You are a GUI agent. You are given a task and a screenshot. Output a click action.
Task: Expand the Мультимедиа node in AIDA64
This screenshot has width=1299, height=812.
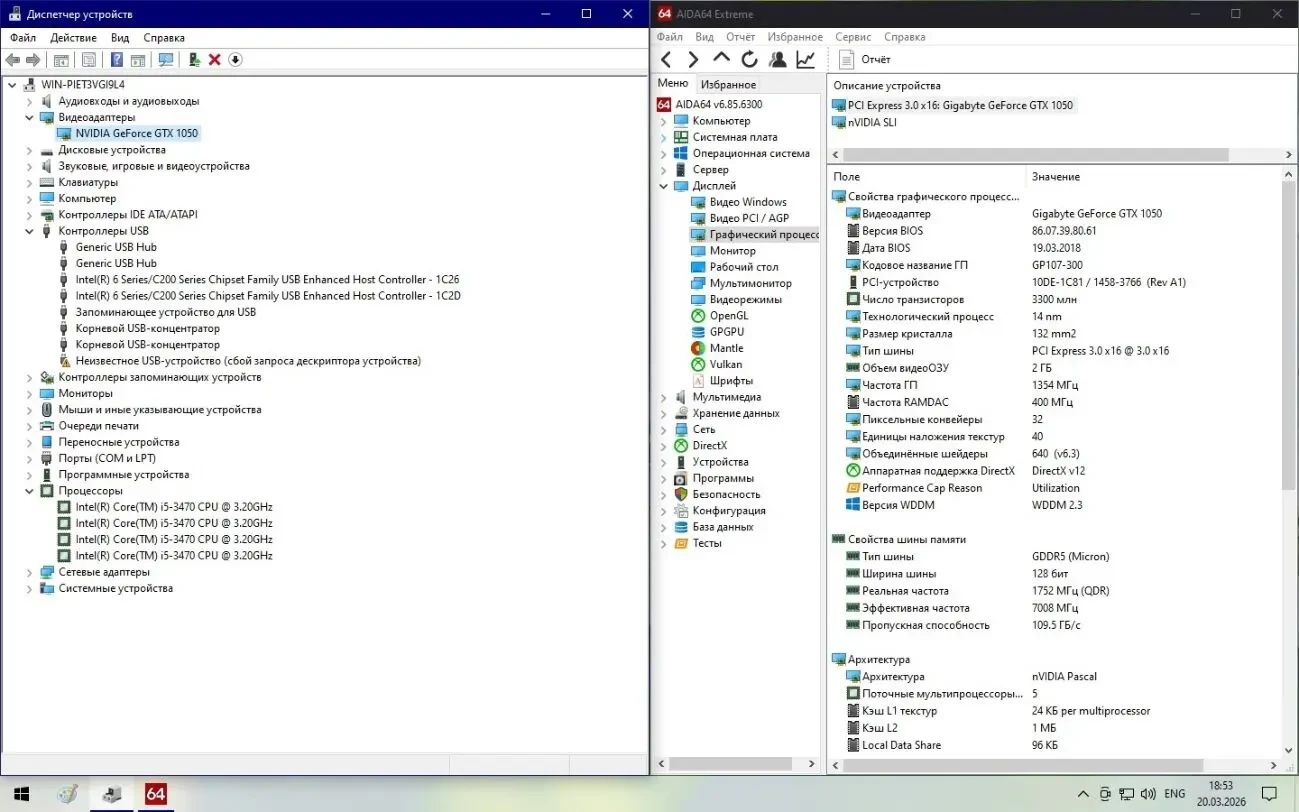(x=663, y=397)
